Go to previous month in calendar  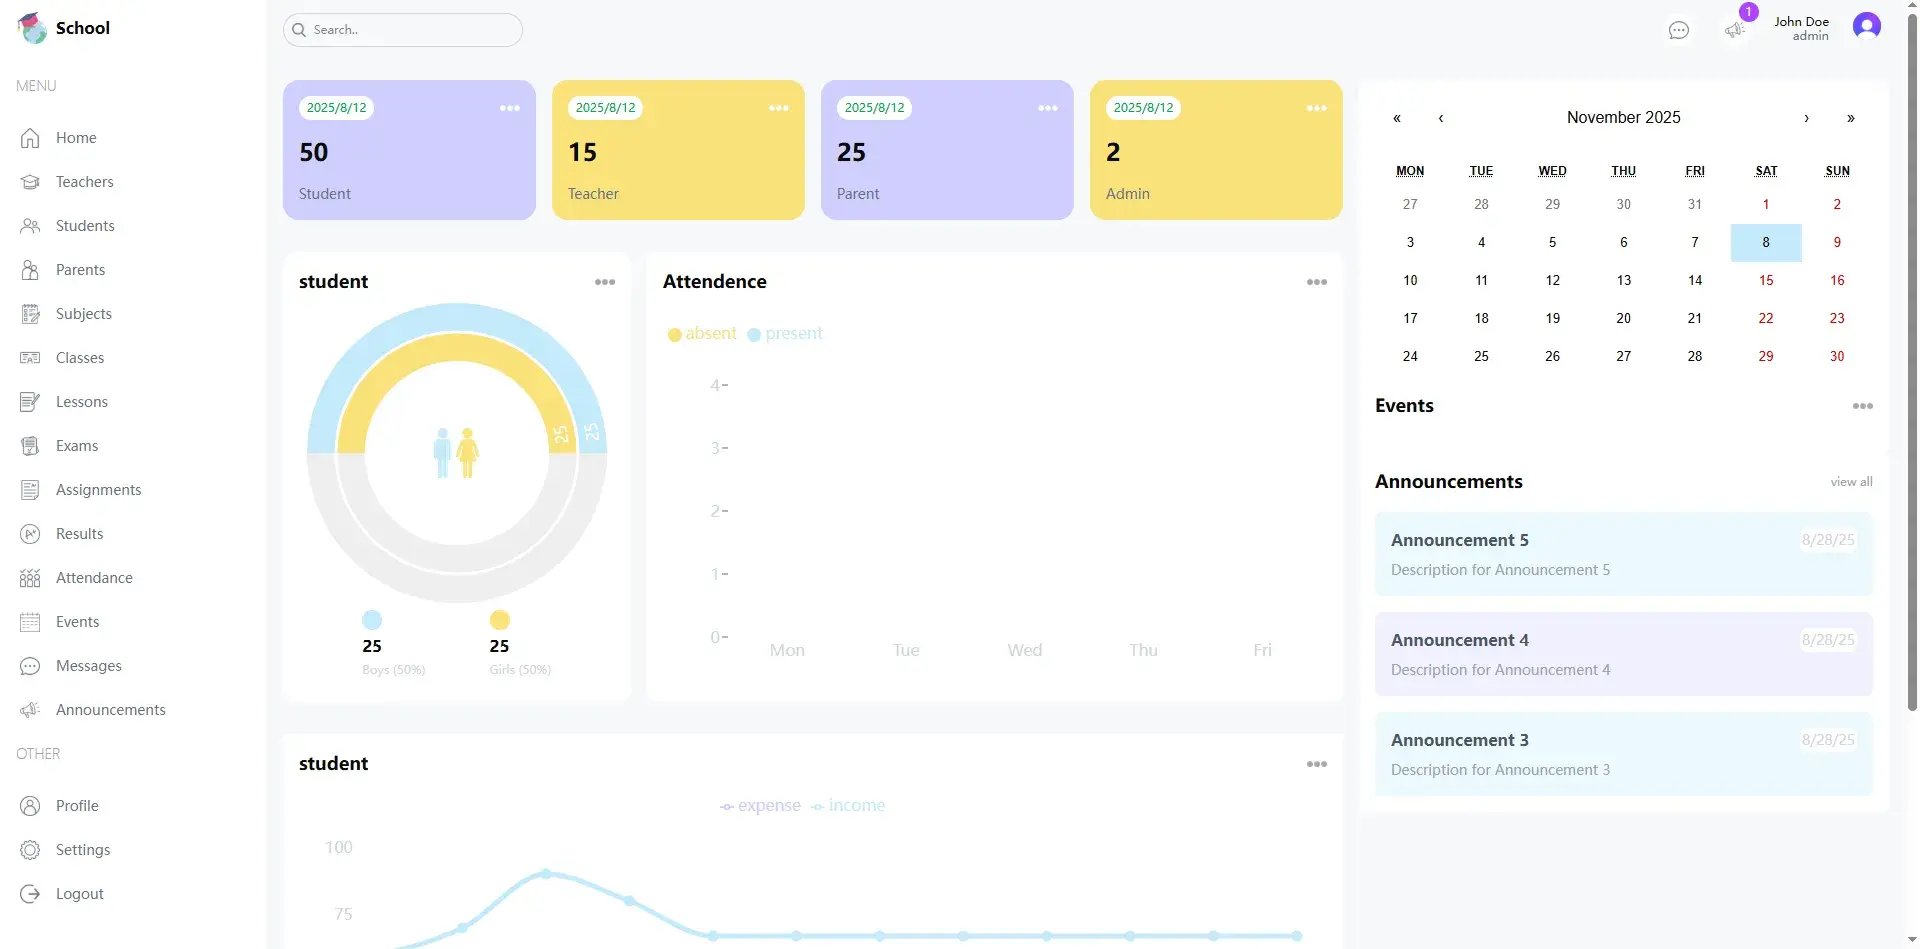click(1441, 118)
